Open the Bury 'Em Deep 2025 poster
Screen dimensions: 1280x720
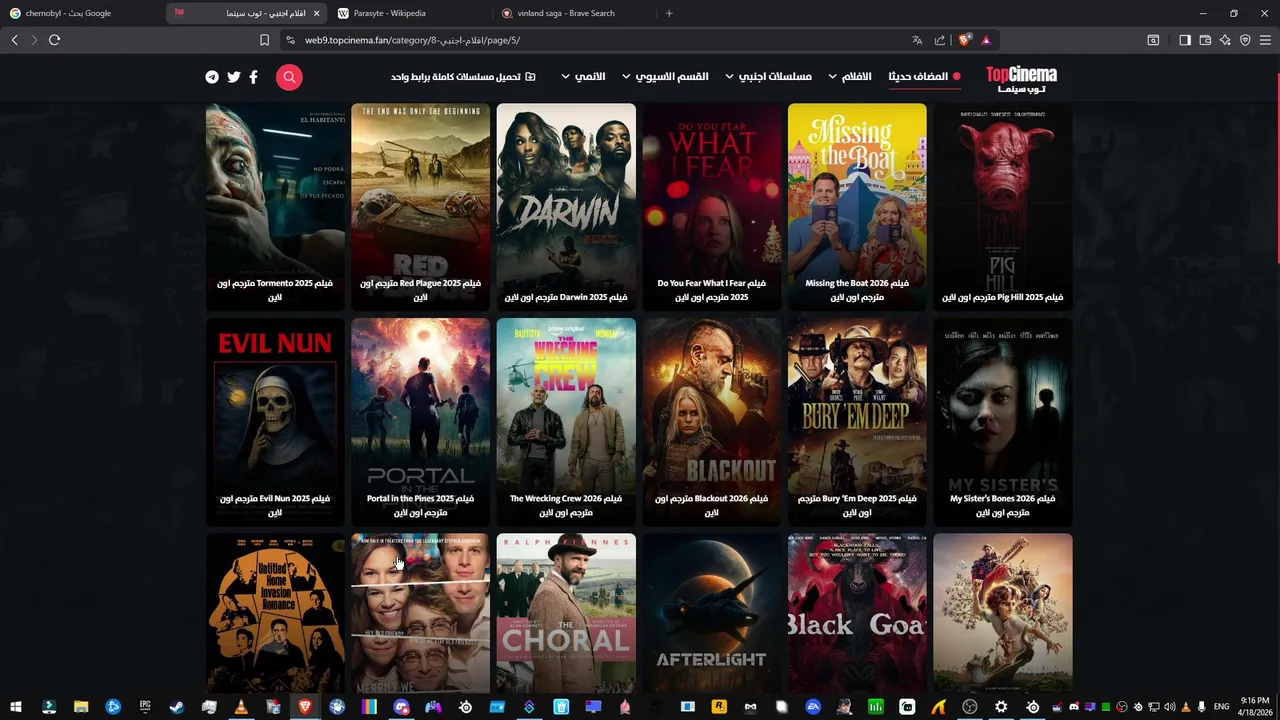(x=857, y=422)
